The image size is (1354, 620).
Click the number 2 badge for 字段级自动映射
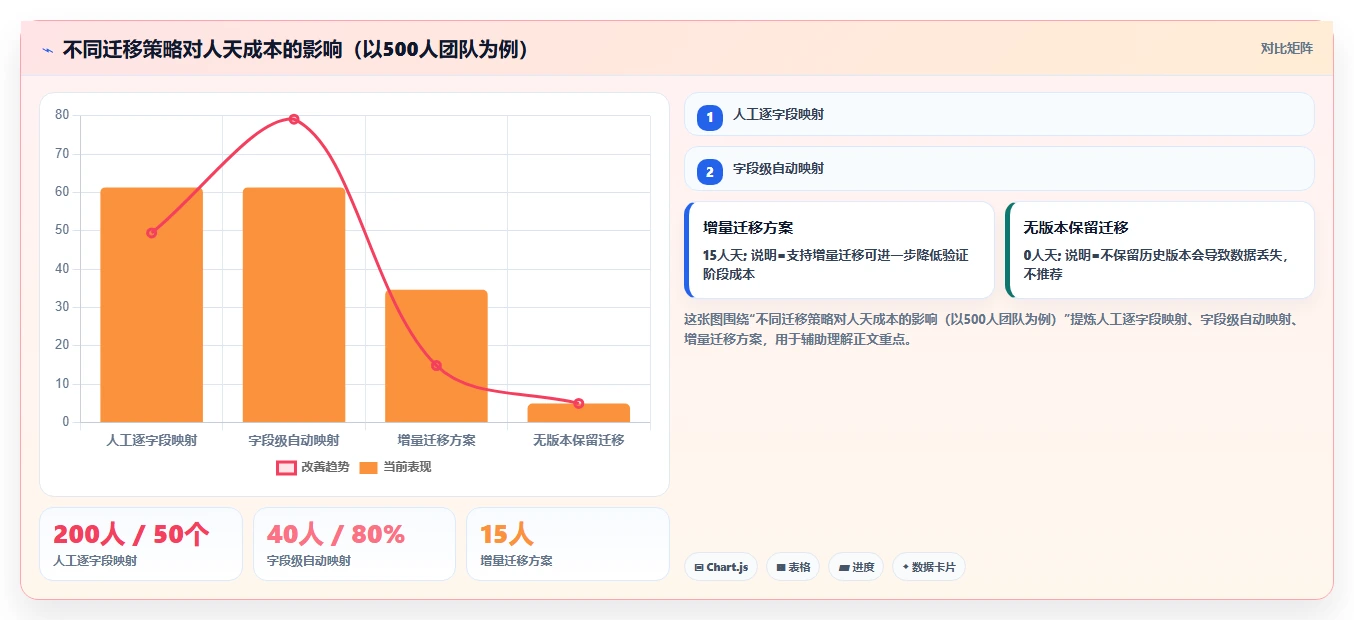click(x=710, y=172)
